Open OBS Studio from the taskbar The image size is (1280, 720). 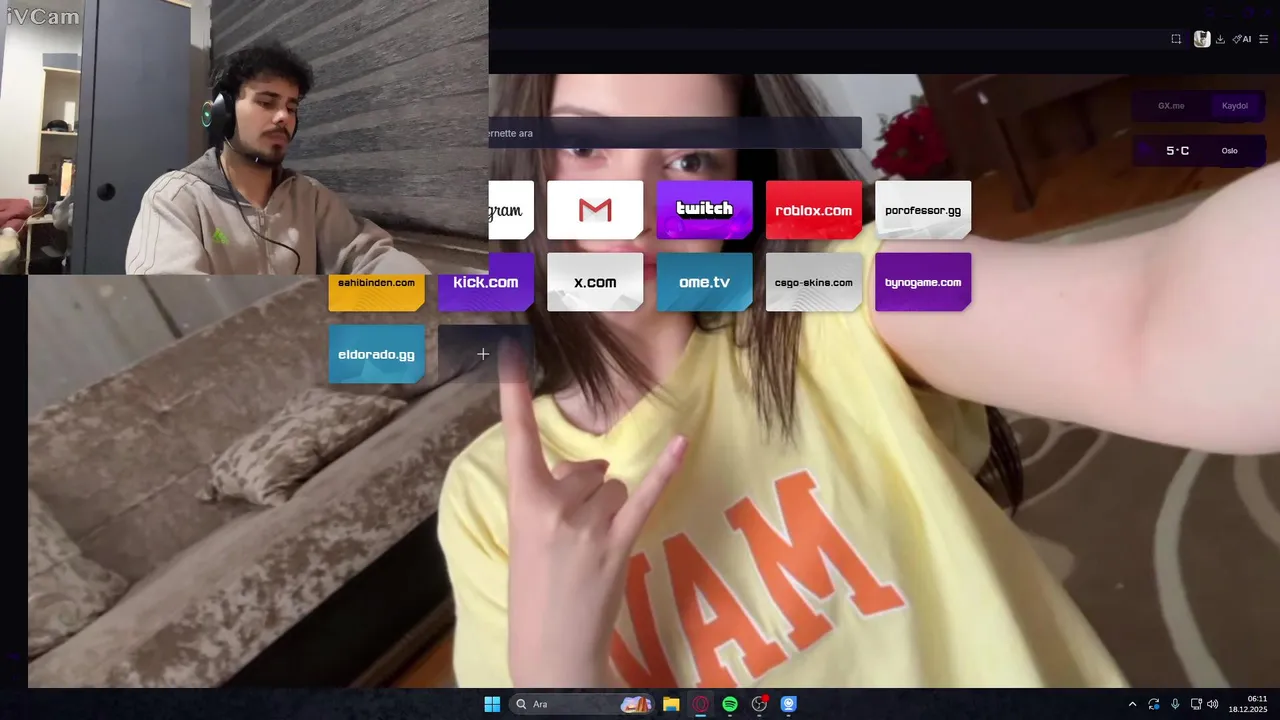pyautogui.click(x=760, y=704)
